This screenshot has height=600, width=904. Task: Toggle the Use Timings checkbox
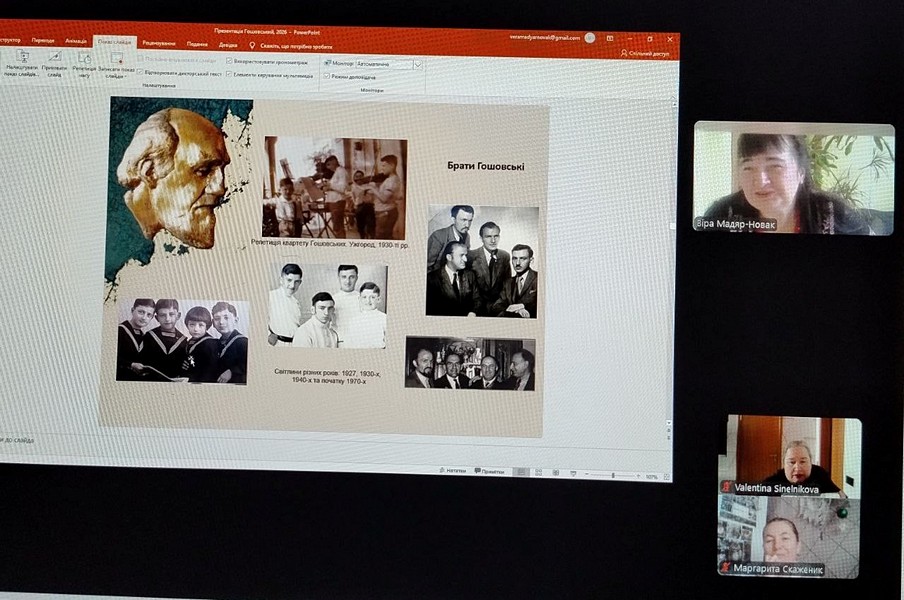click(x=229, y=61)
